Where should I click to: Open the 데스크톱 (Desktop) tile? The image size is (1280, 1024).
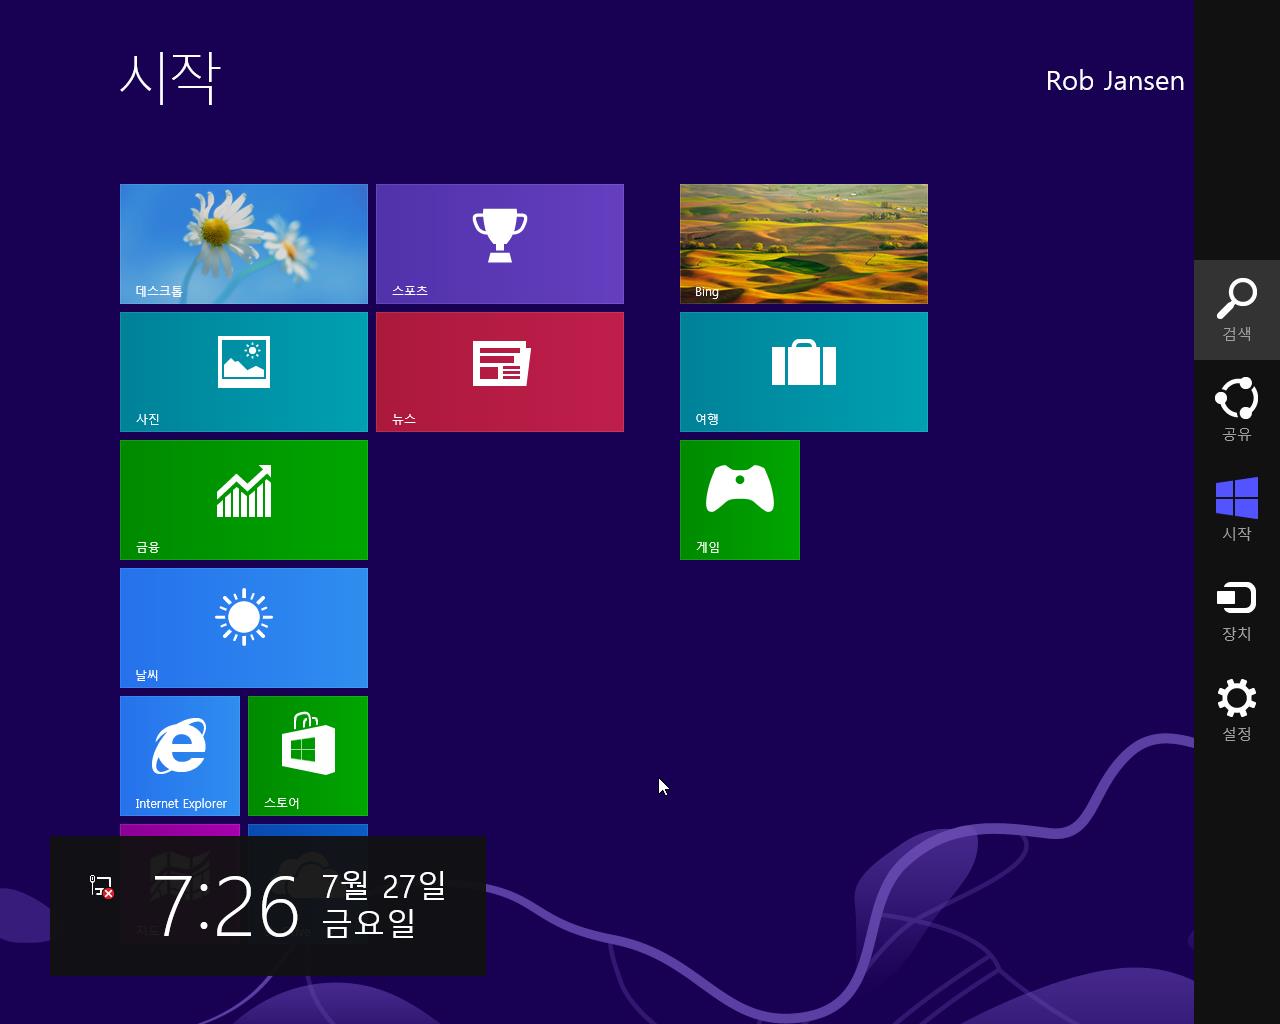(244, 244)
